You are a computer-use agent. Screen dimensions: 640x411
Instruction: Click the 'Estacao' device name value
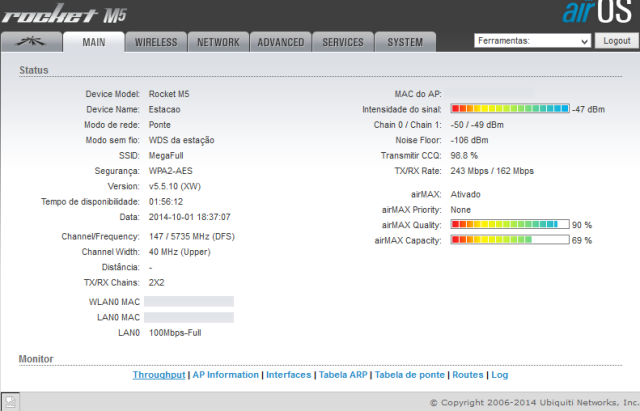(164, 109)
